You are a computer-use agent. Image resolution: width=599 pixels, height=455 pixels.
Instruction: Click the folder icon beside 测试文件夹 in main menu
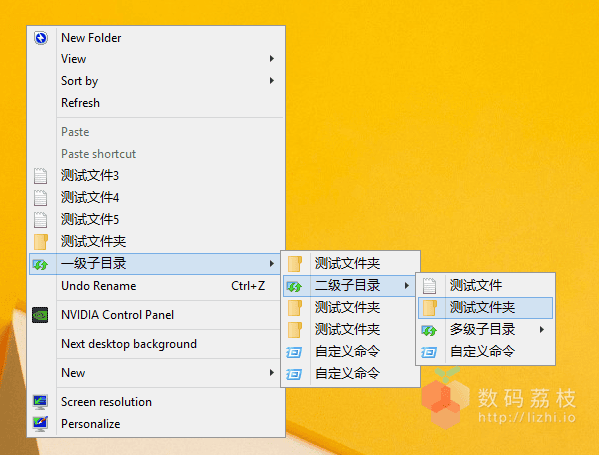point(40,241)
